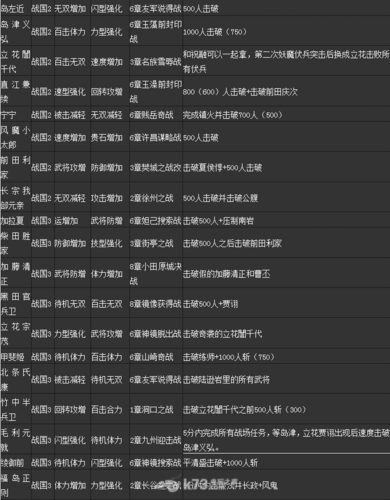Click the skill cell '运增加'
Screen dimensions: 390x500
click(66, 221)
